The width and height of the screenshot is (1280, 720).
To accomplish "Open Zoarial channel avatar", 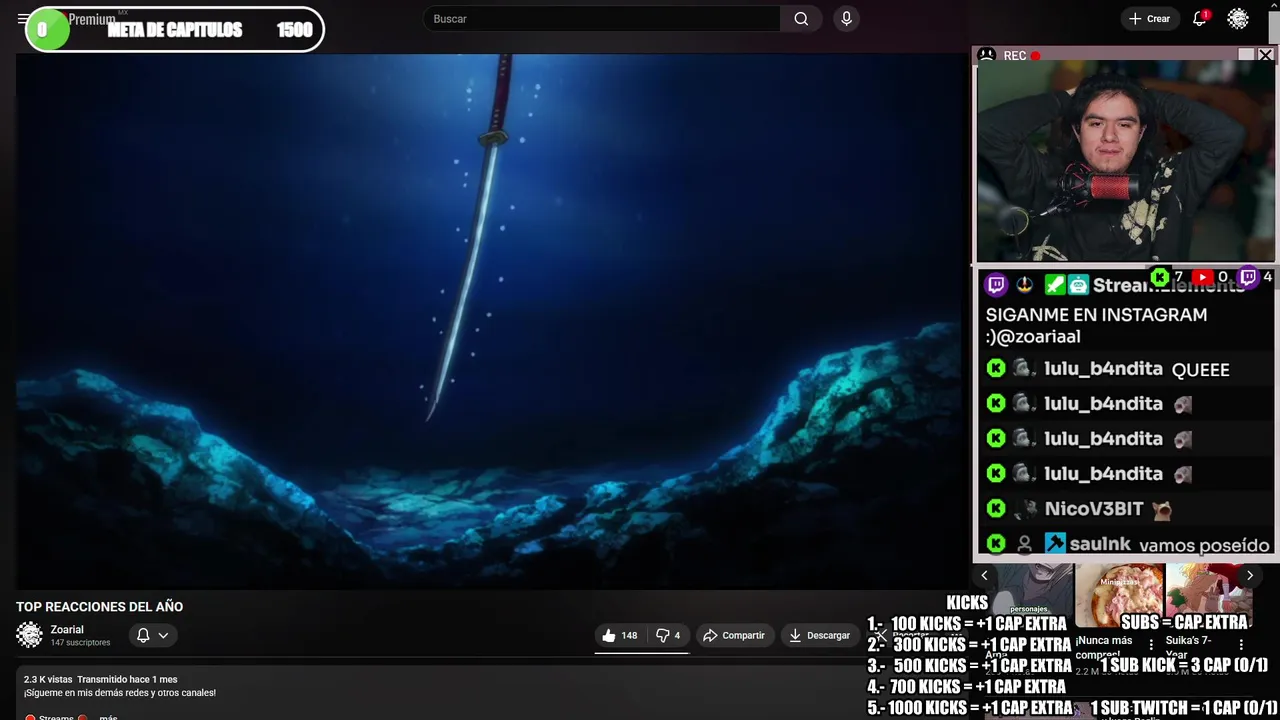I will 29,635.
